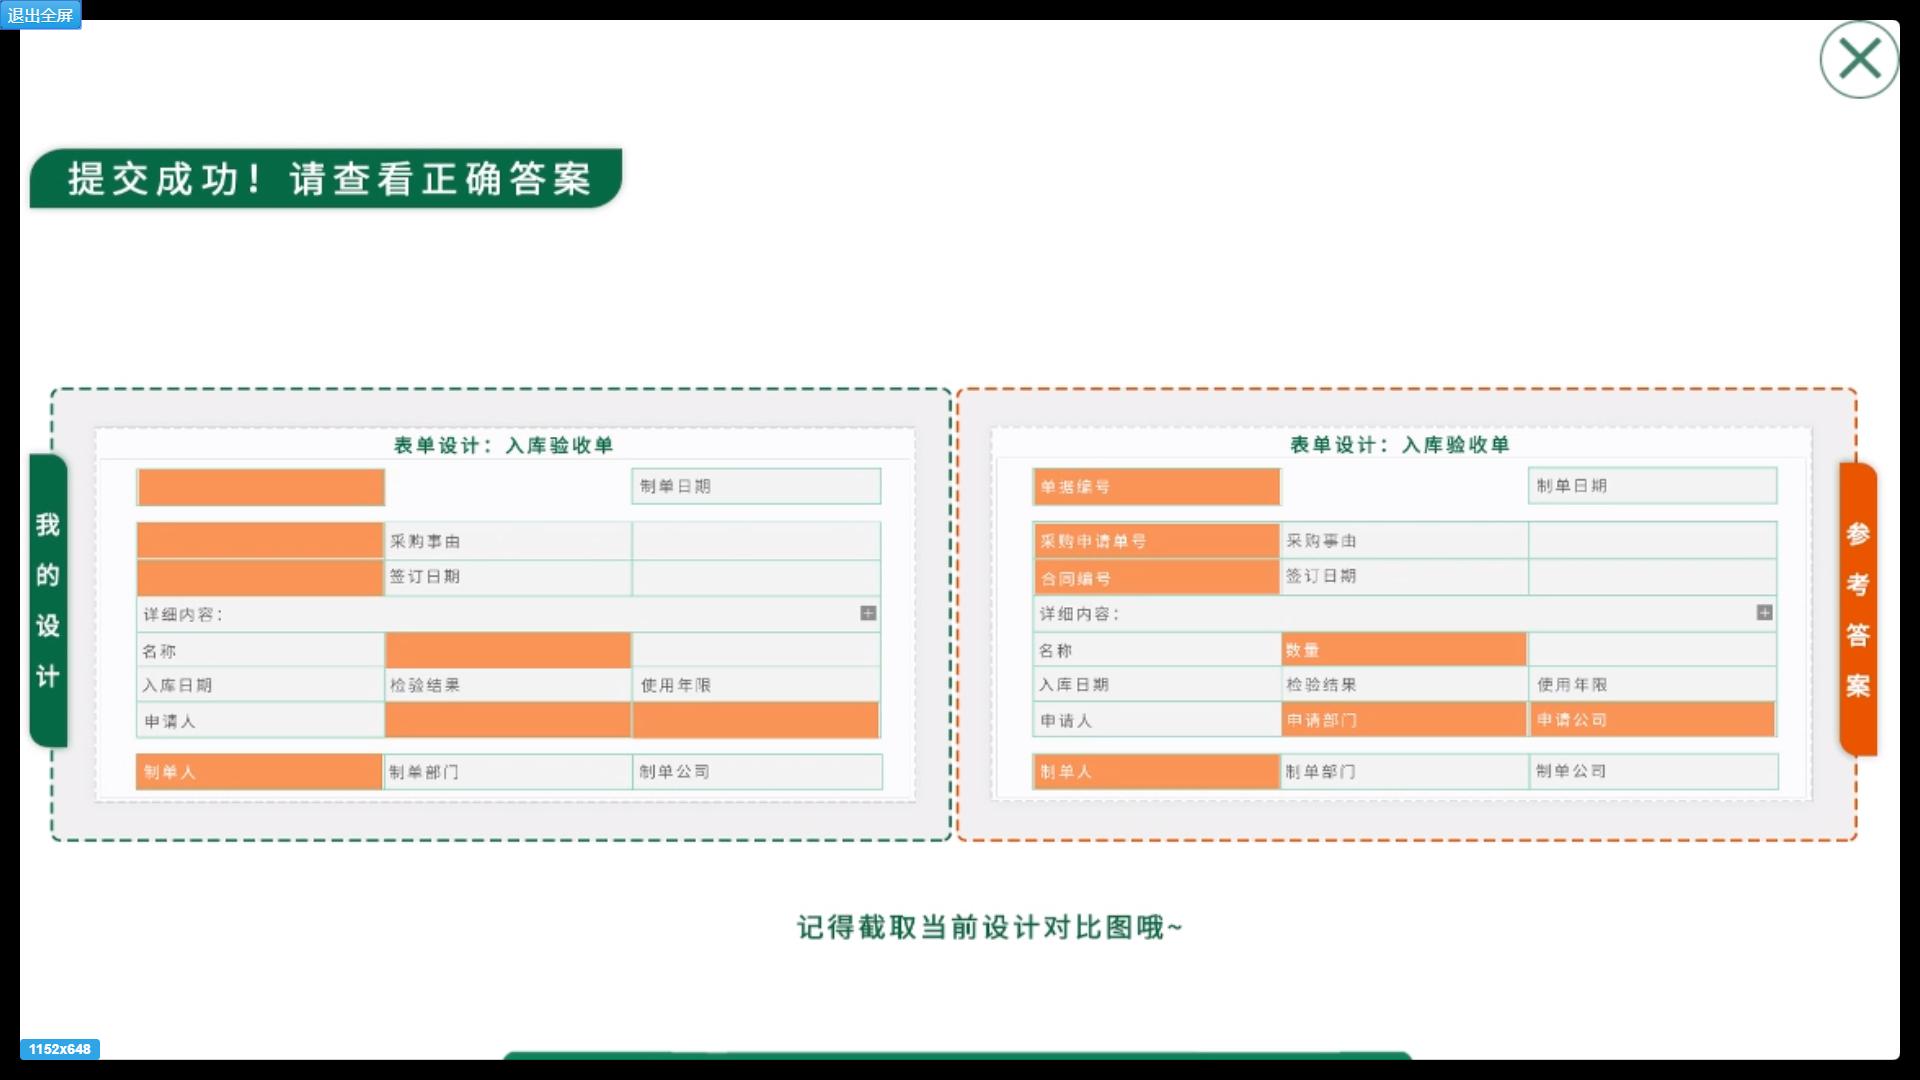Click 制单公司 cell in my design
Screen dimensions: 1920x1080
[757, 772]
